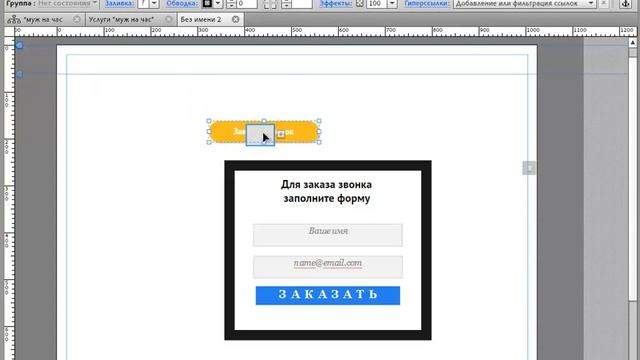Click the stroke width field showing 0
640x360 pixels.
(x=247, y=4)
